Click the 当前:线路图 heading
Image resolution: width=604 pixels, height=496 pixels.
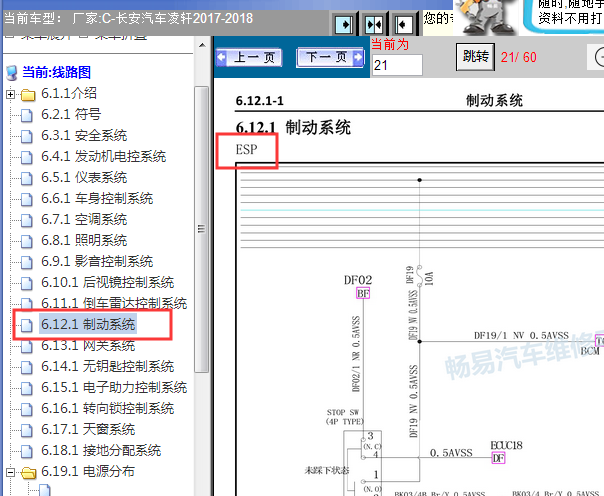tap(57, 72)
